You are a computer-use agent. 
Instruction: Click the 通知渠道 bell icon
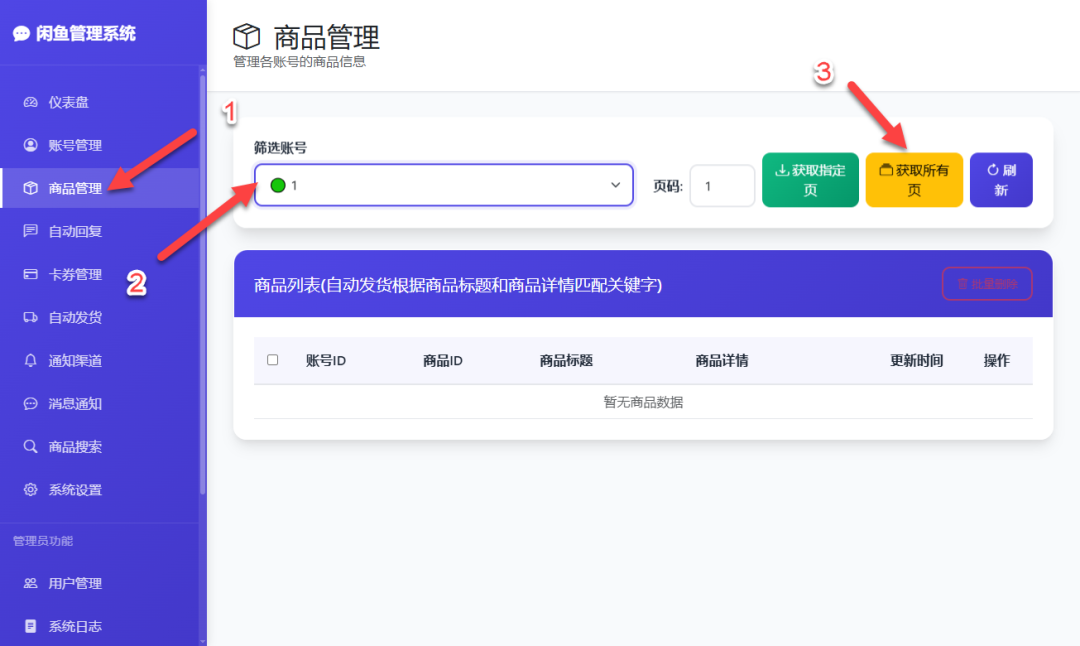click(30, 361)
